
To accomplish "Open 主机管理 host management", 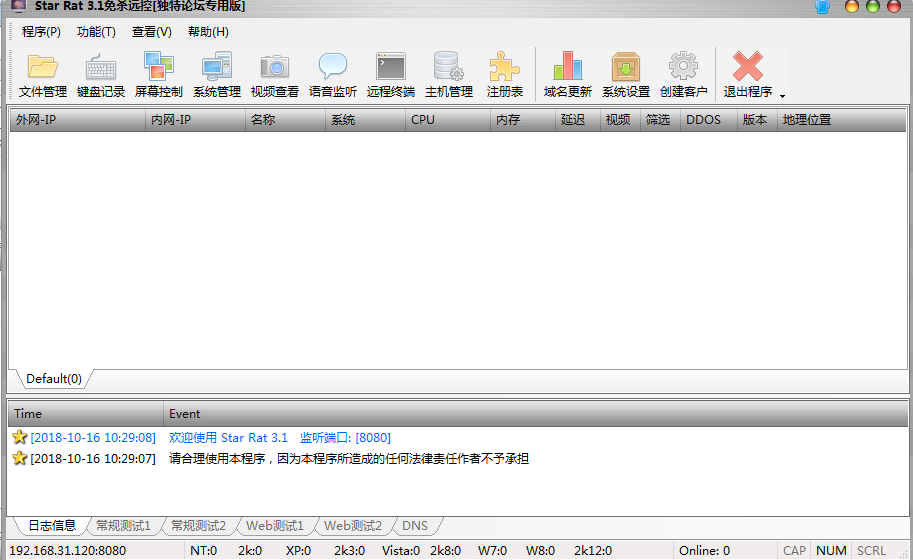I will 448,75.
